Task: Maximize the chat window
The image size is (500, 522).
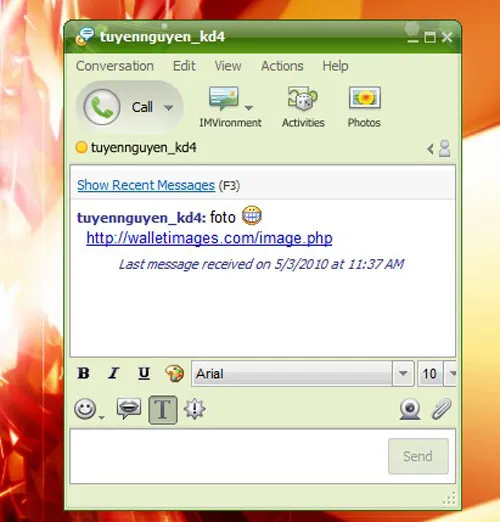Action: point(430,37)
